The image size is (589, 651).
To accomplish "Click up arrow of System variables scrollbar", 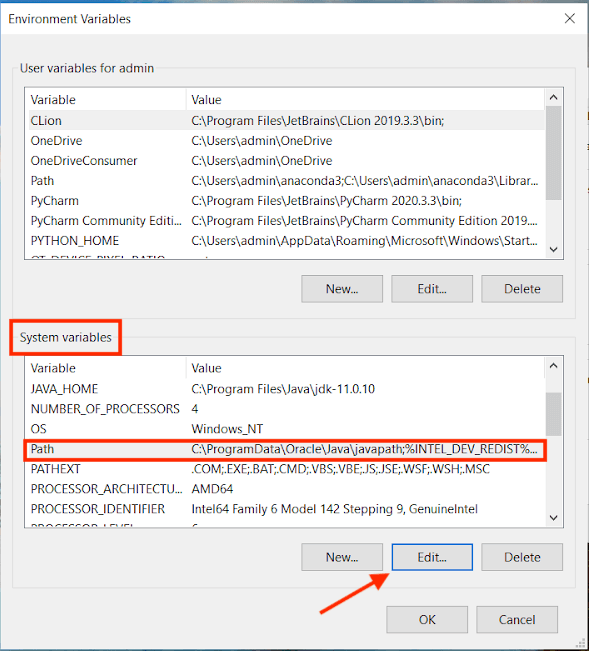I will (553, 365).
